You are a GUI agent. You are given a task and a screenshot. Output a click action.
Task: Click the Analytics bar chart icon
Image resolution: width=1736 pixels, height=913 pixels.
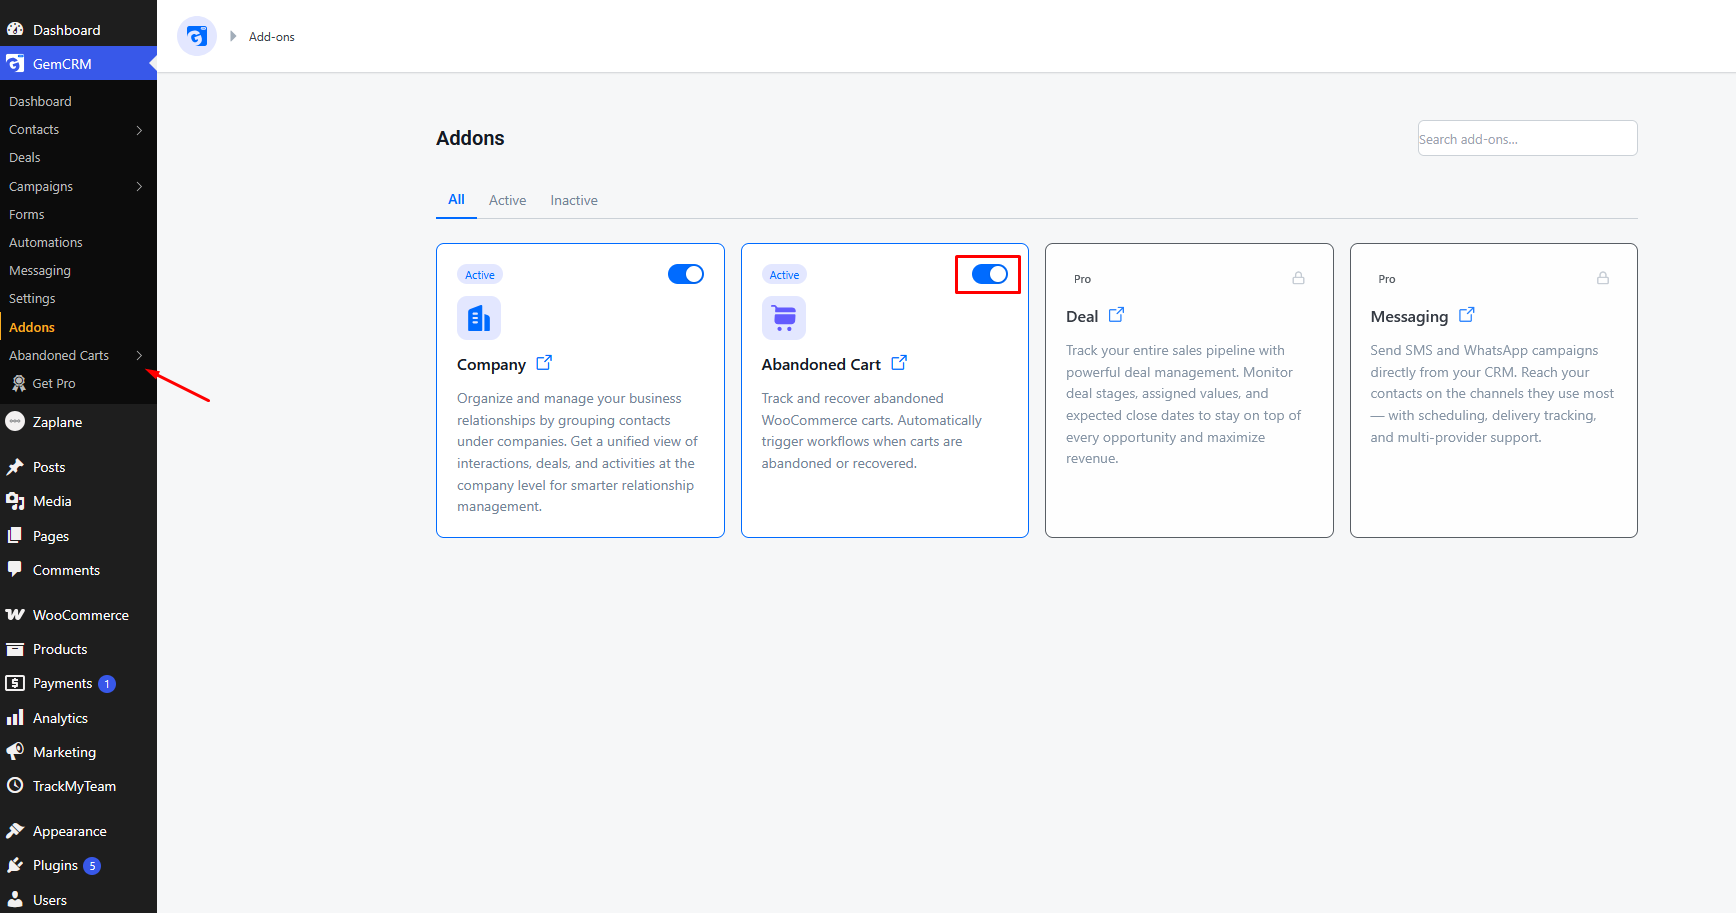point(15,718)
